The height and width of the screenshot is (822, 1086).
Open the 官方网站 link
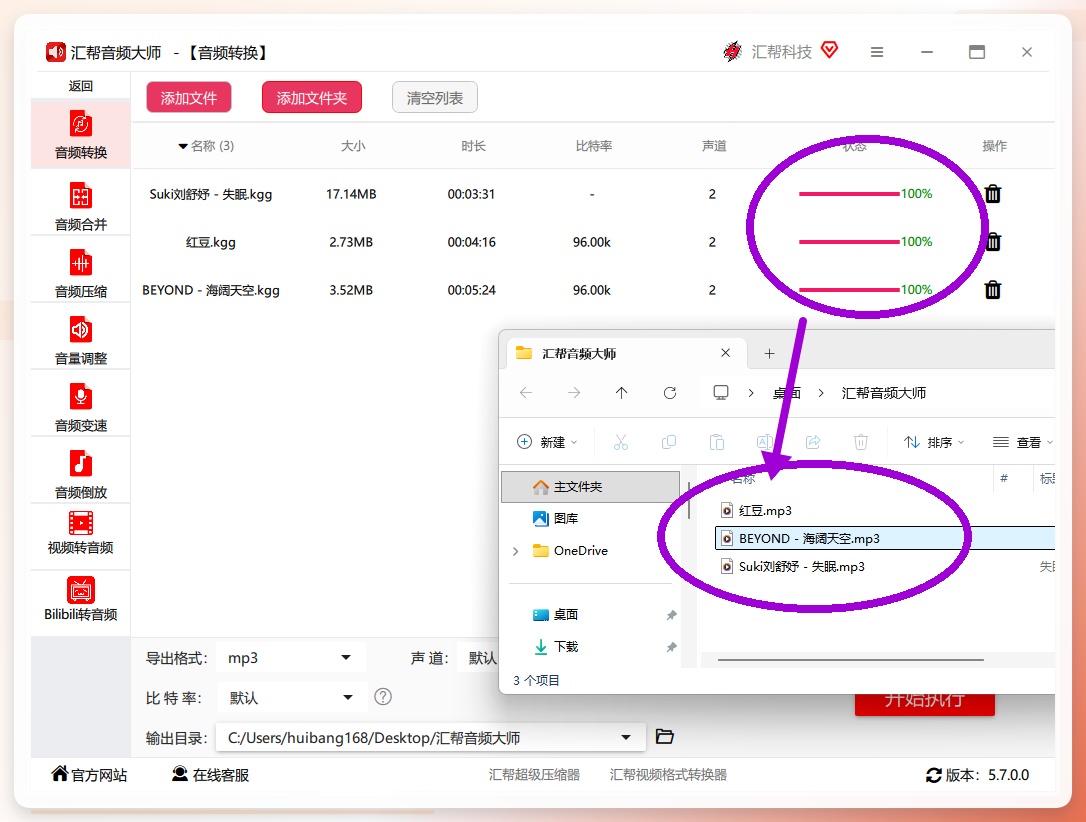[89, 775]
